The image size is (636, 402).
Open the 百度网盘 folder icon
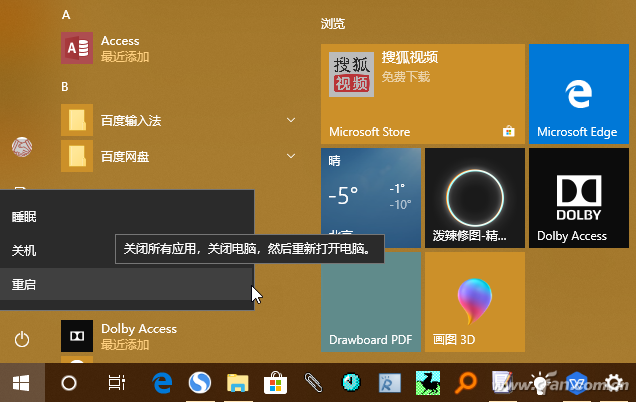point(77,156)
